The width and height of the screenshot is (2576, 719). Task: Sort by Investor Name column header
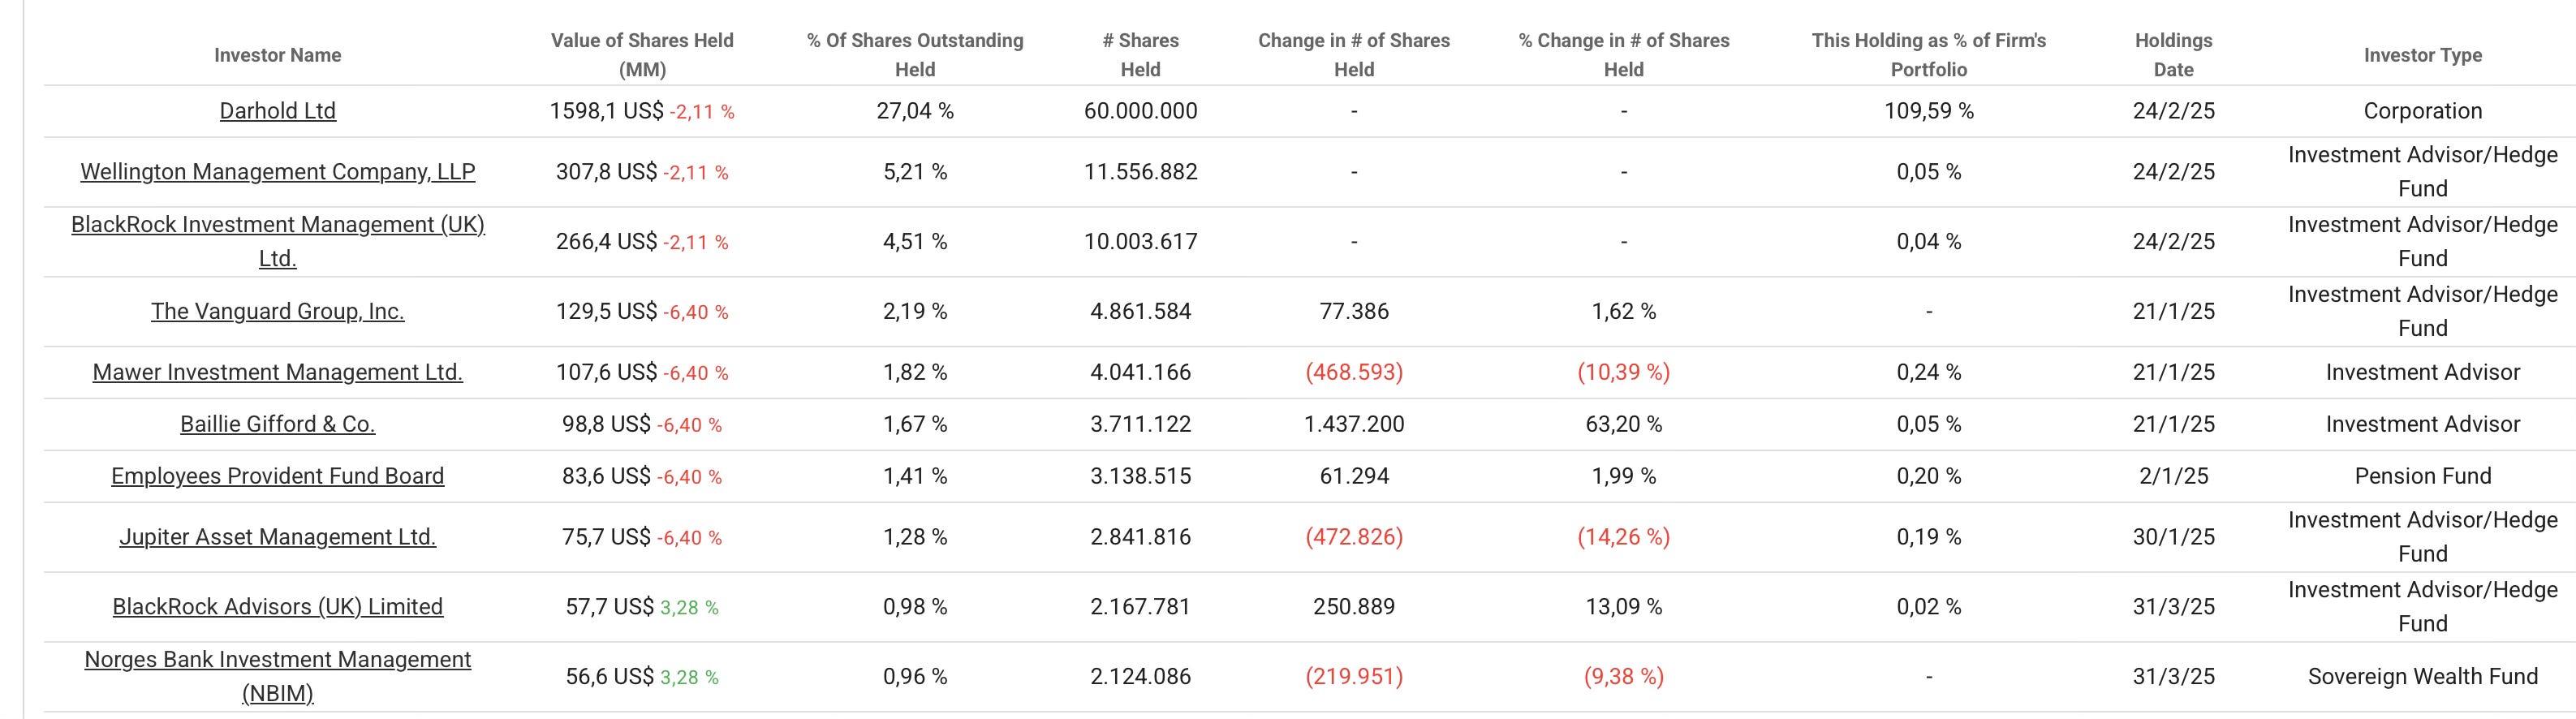pos(277,55)
